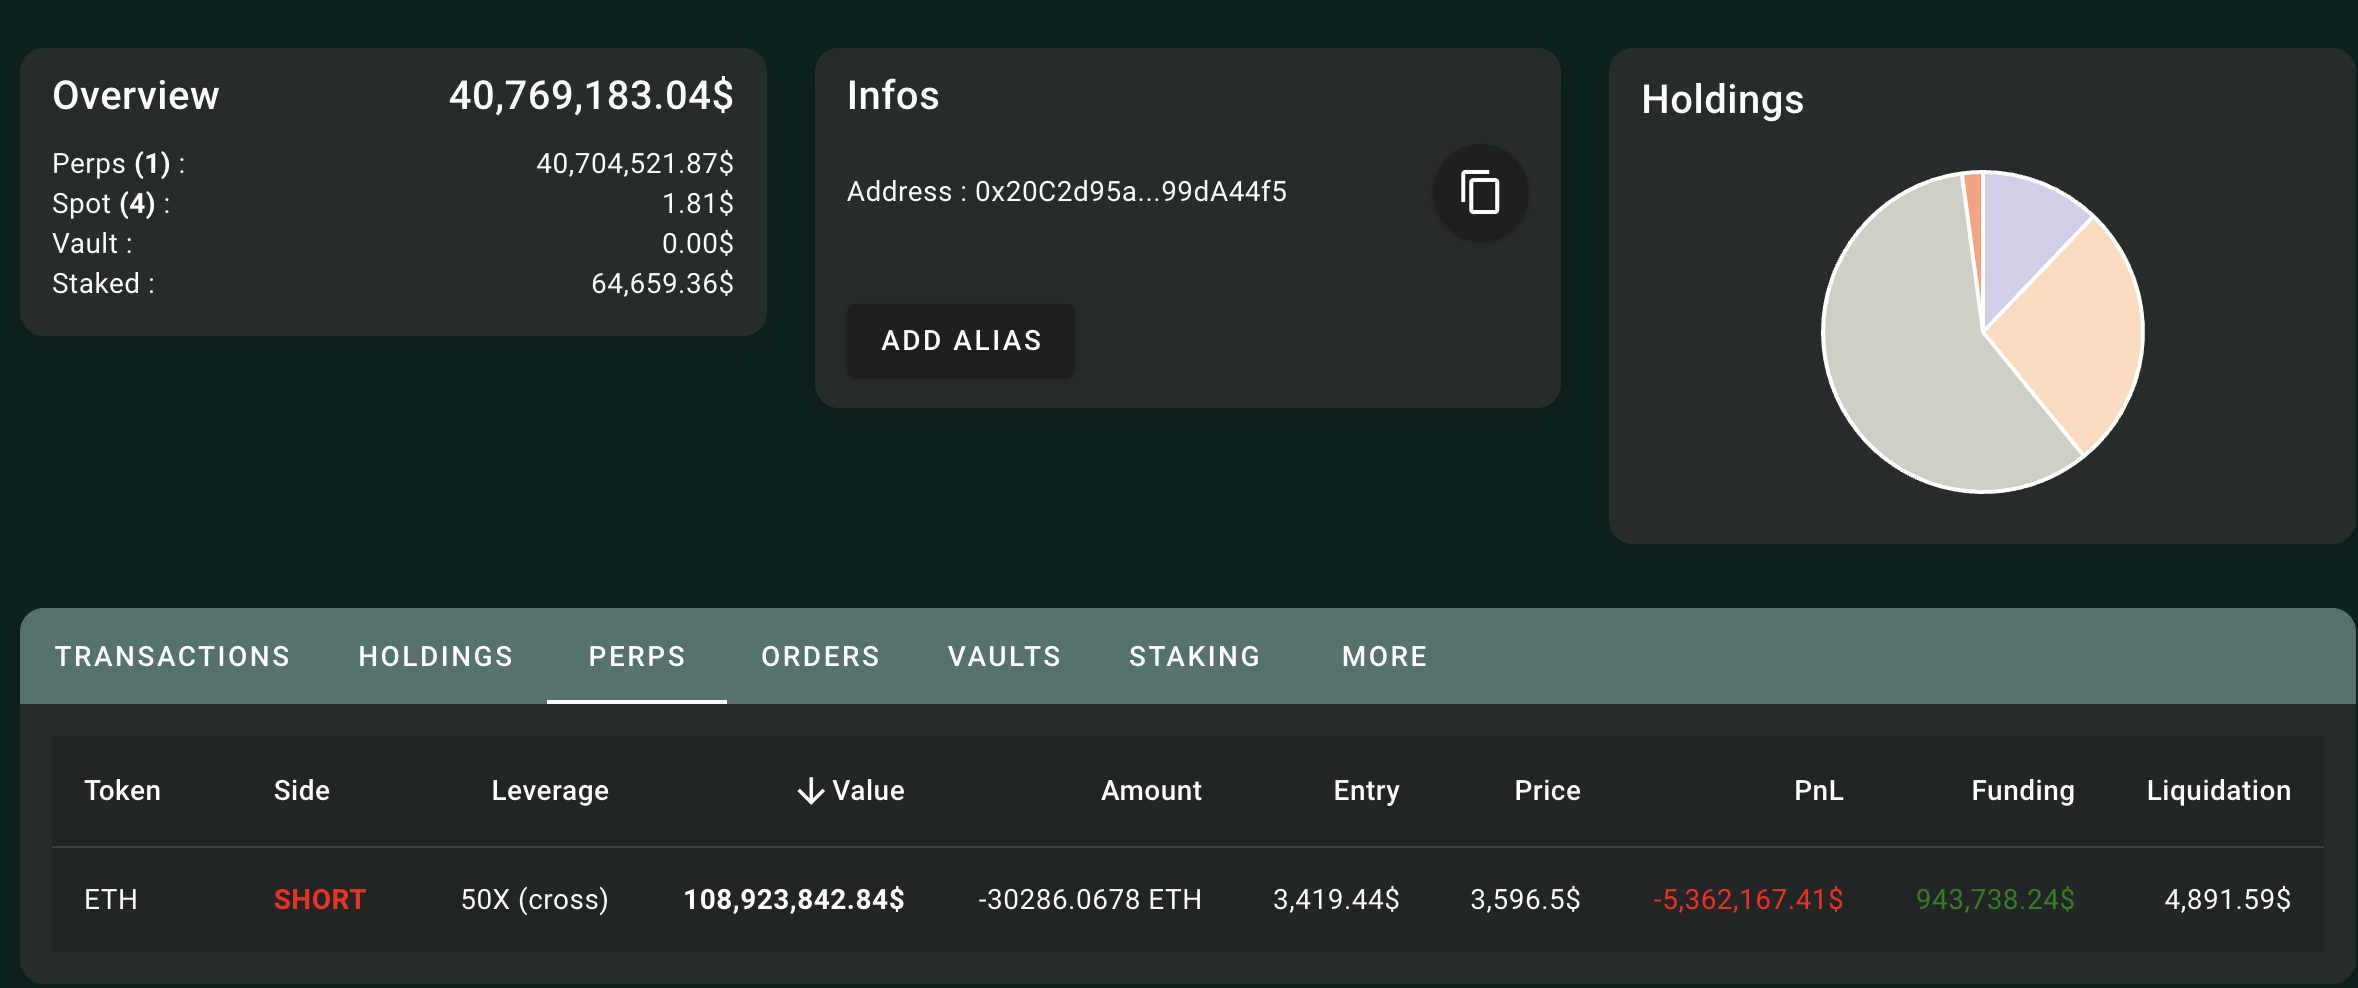Copy the wallet address with the copy icon

(x=1480, y=192)
